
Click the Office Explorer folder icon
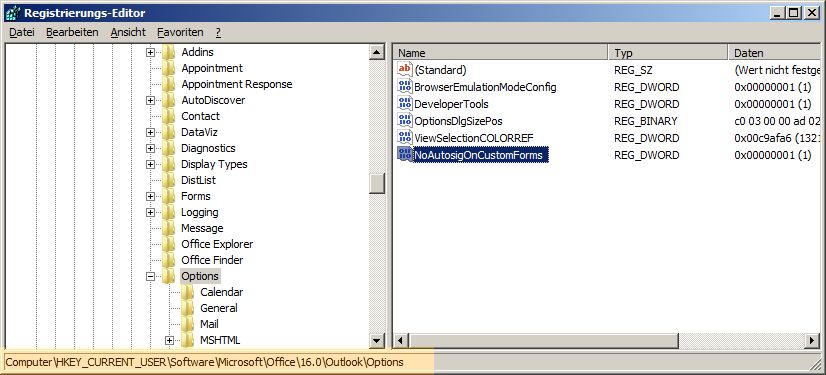click(x=169, y=244)
